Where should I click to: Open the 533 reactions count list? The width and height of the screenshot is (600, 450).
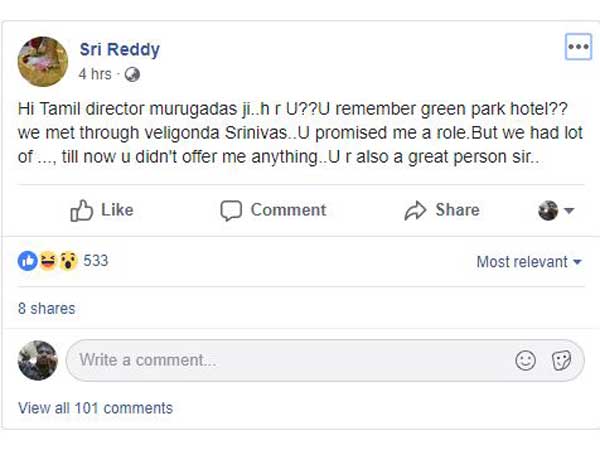pyautogui.click(x=96, y=261)
